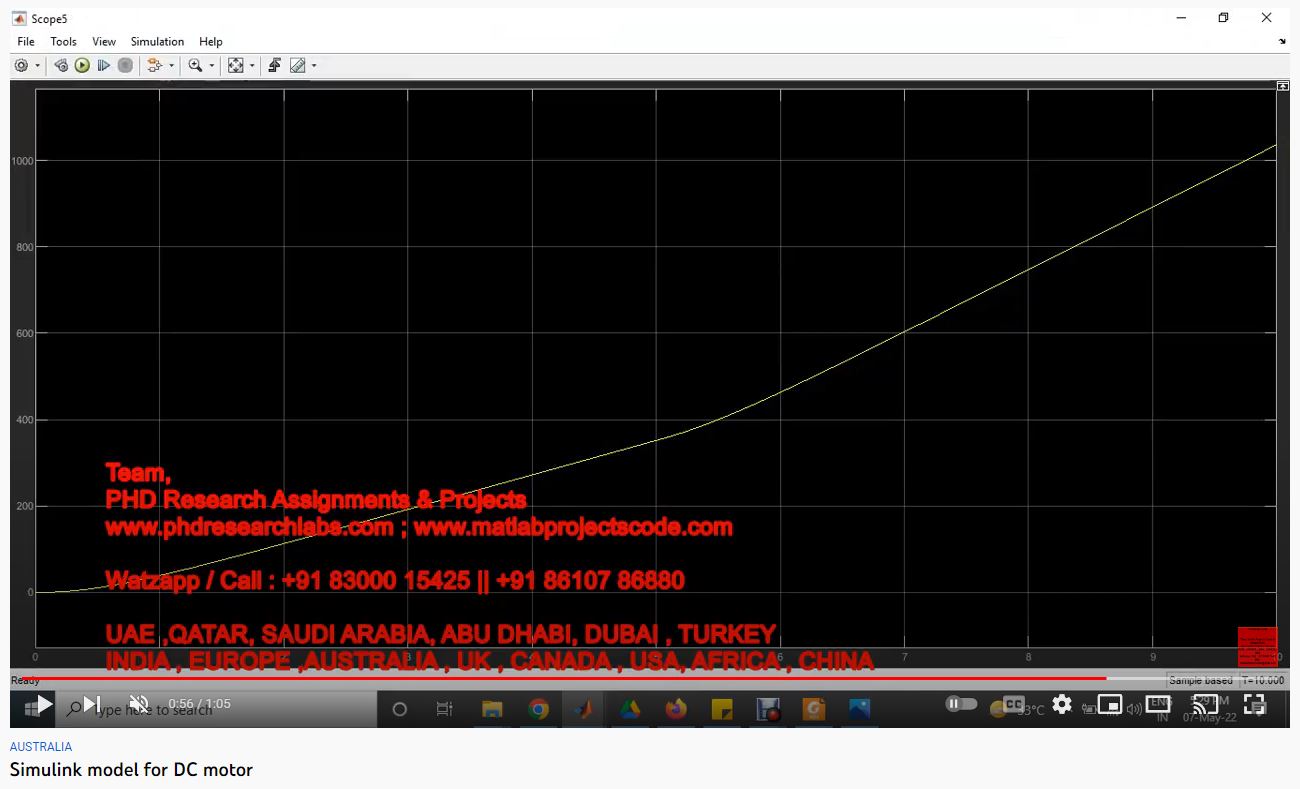Open Task View from the taskbar

click(445, 710)
